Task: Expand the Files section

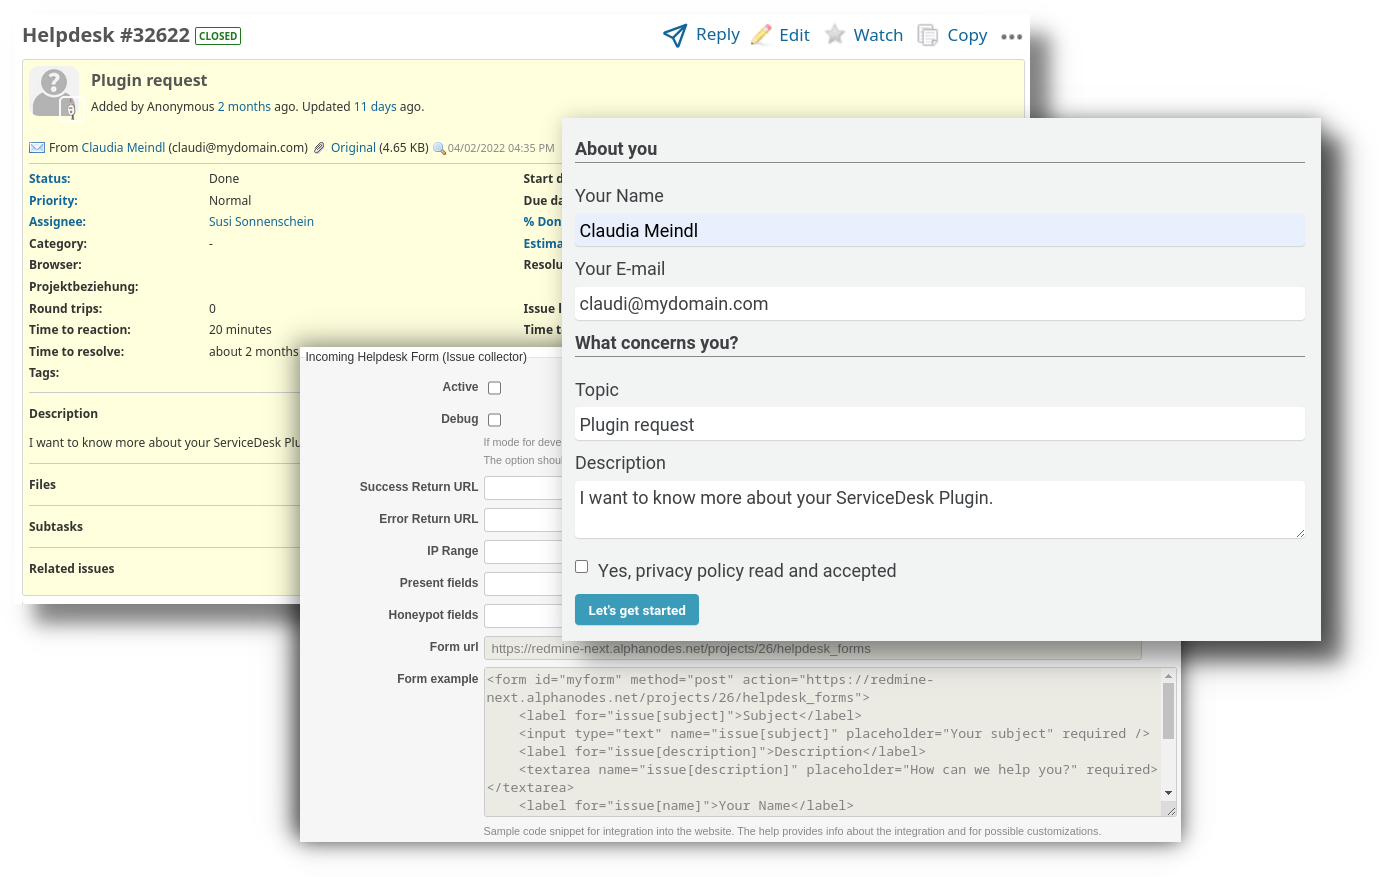Action: (x=42, y=484)
